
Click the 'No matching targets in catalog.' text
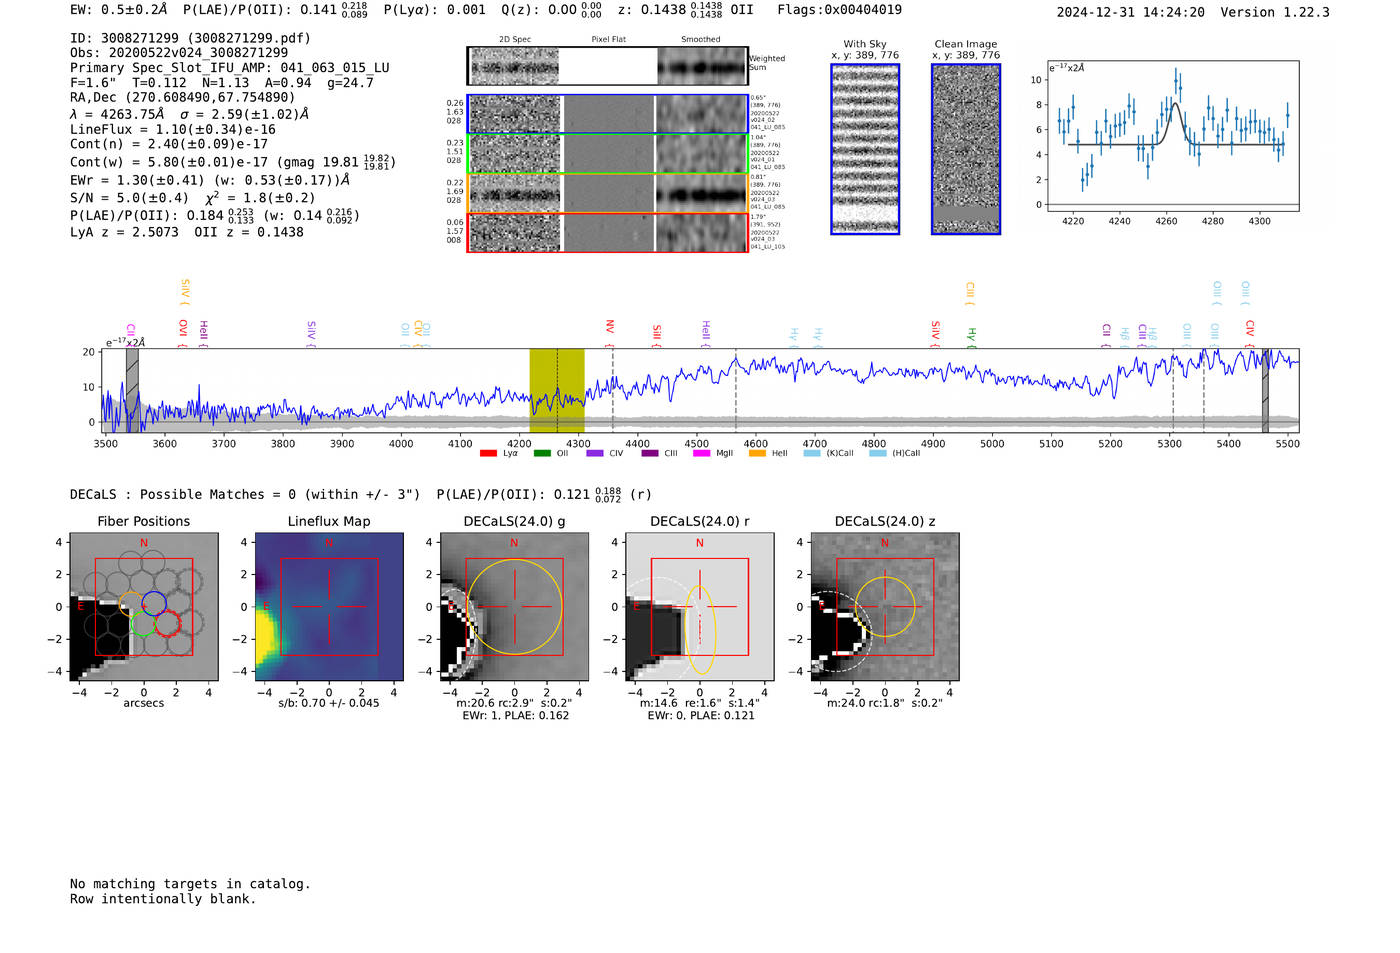click(190, 884)
